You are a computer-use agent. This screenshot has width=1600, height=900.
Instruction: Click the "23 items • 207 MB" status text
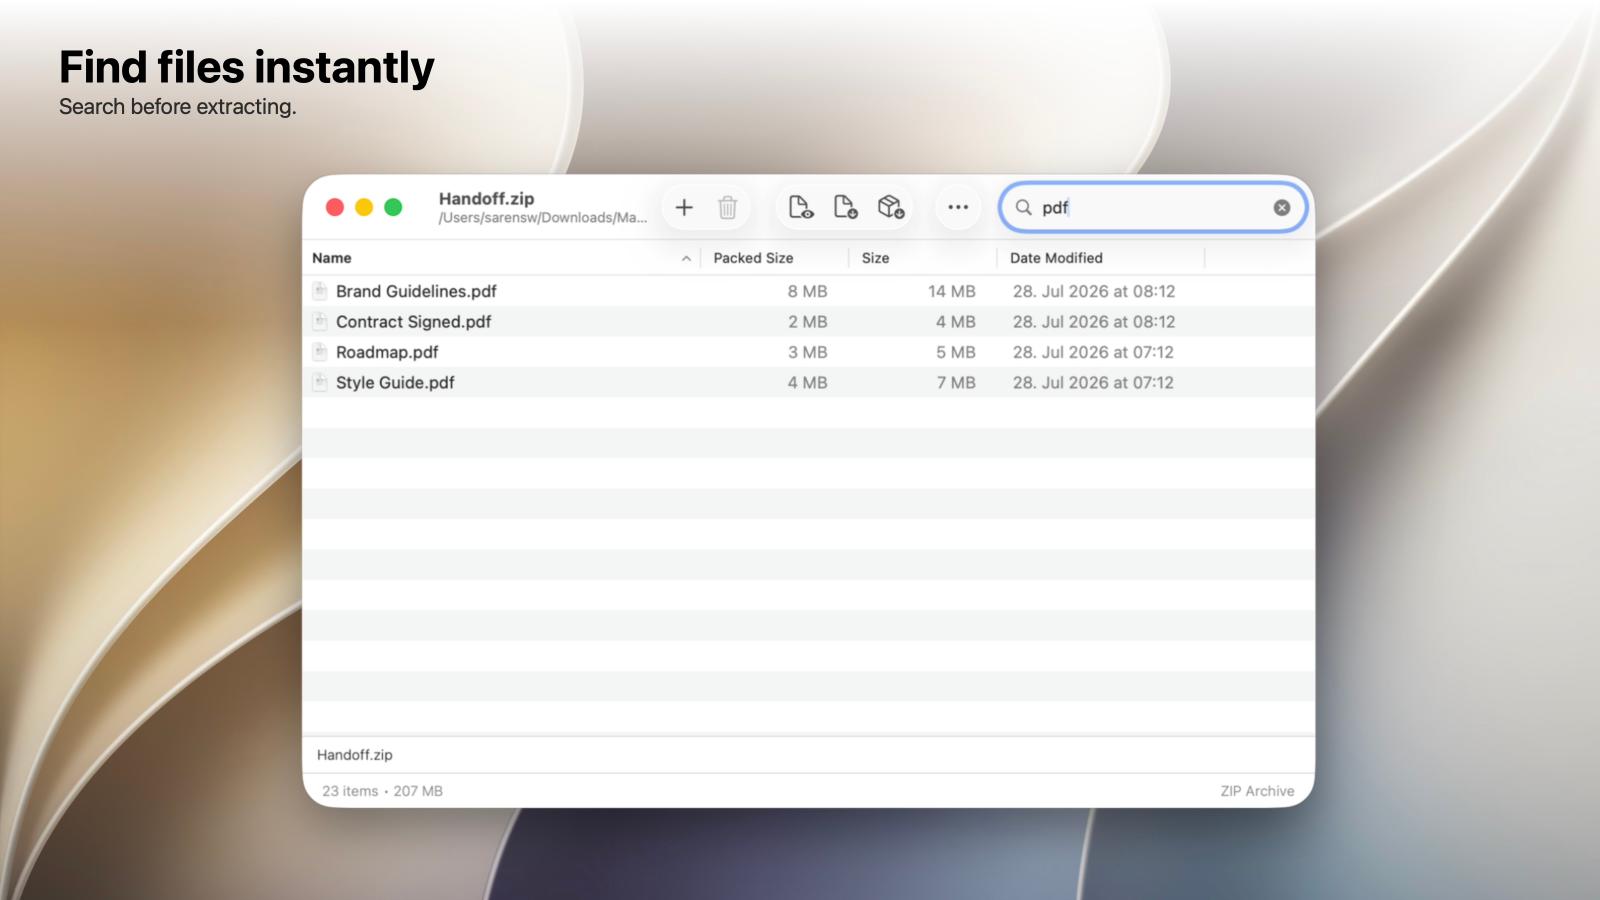click(x=382, y=791)
